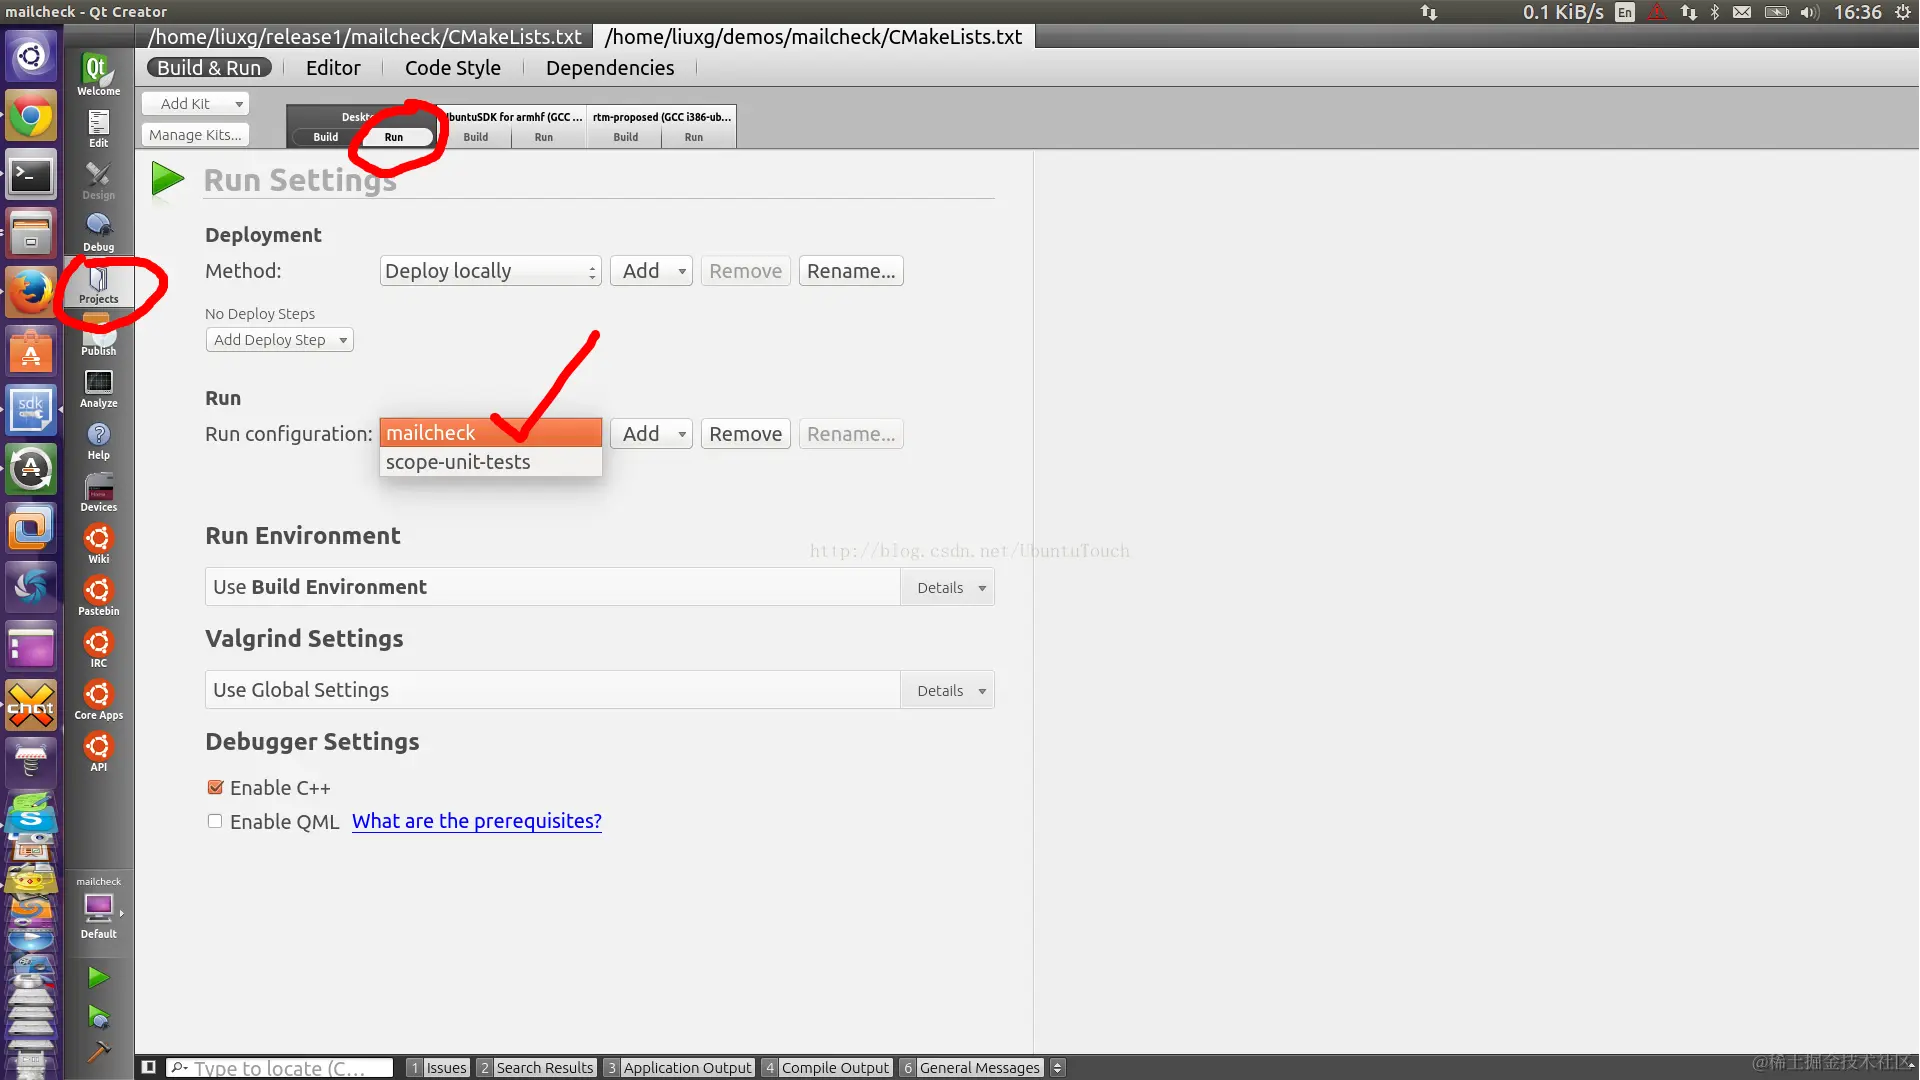Select scope-unit-tests run configuration
Viewport: 1920px width, 1080px height.
(x=458, y=462)
